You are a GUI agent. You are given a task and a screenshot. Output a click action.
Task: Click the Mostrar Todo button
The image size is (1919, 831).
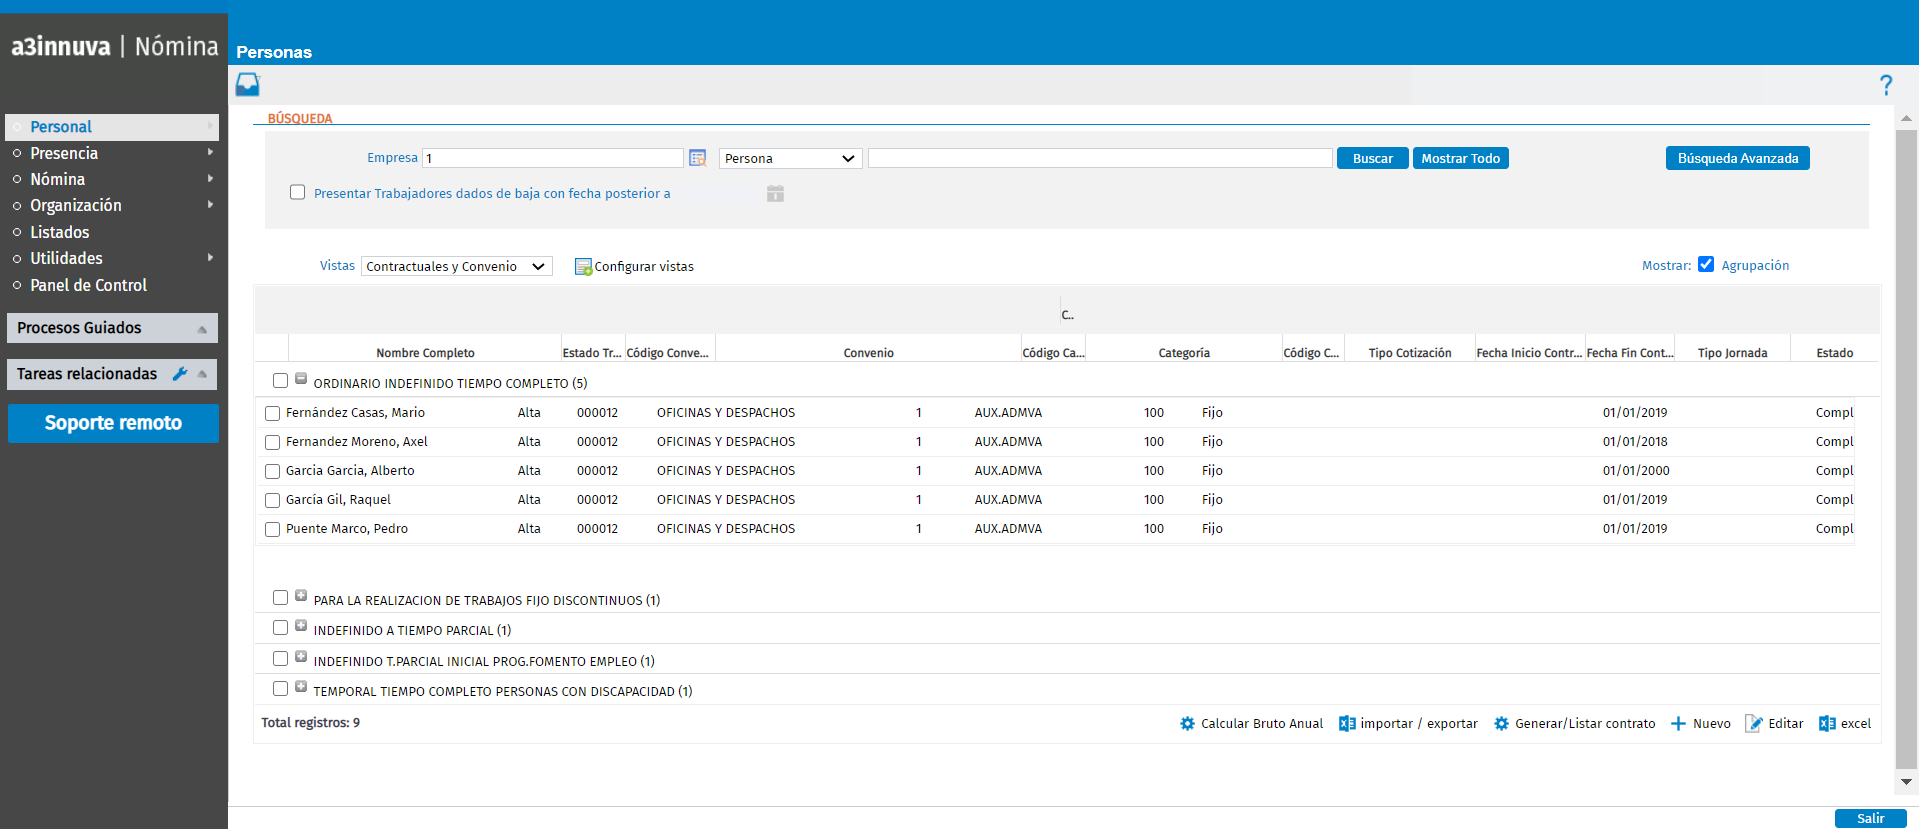click(1460, 158)
